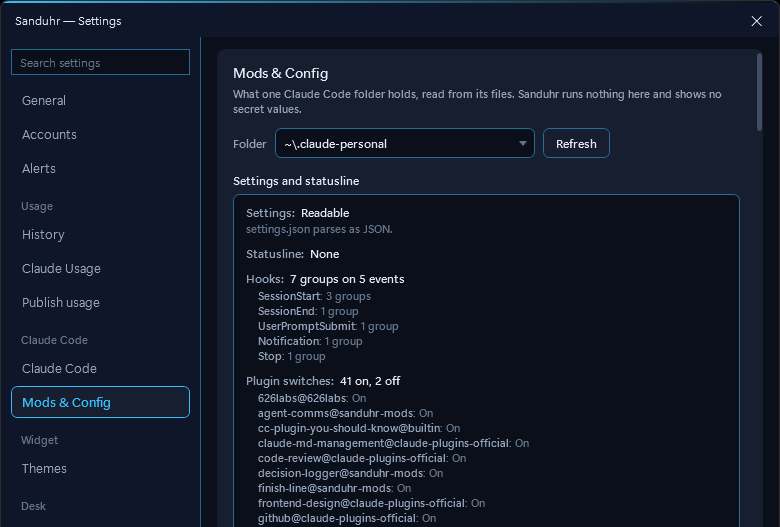Click the 'SessionEnd: 1 group' row
780x527 pixels.
coord(308,311)
